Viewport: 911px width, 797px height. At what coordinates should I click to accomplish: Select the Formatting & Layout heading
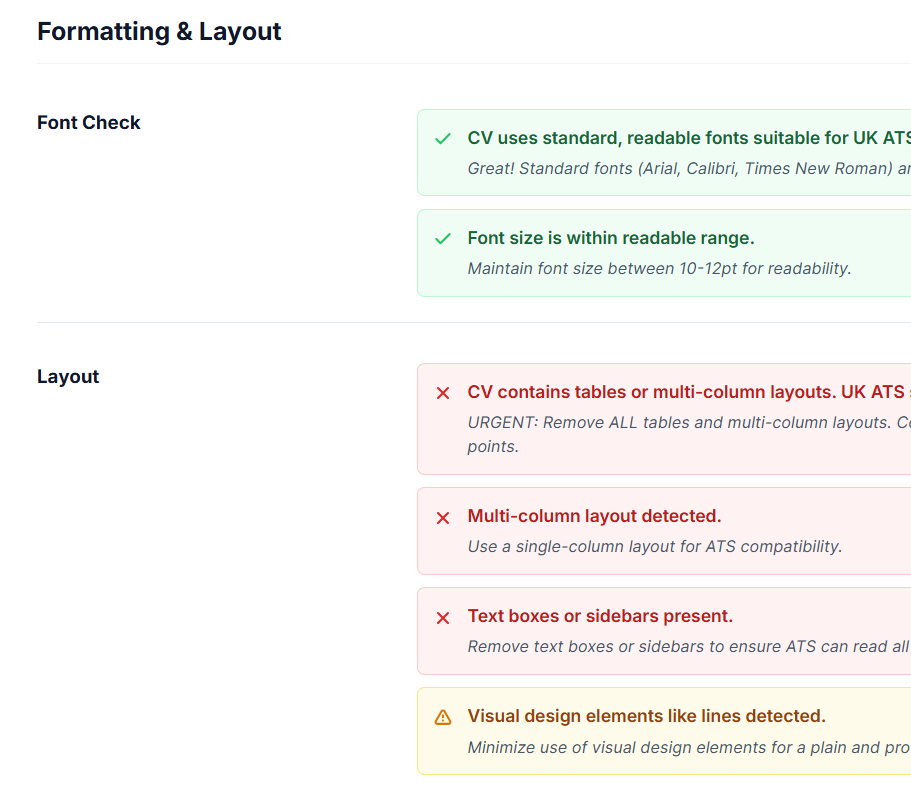click(159, 32)
